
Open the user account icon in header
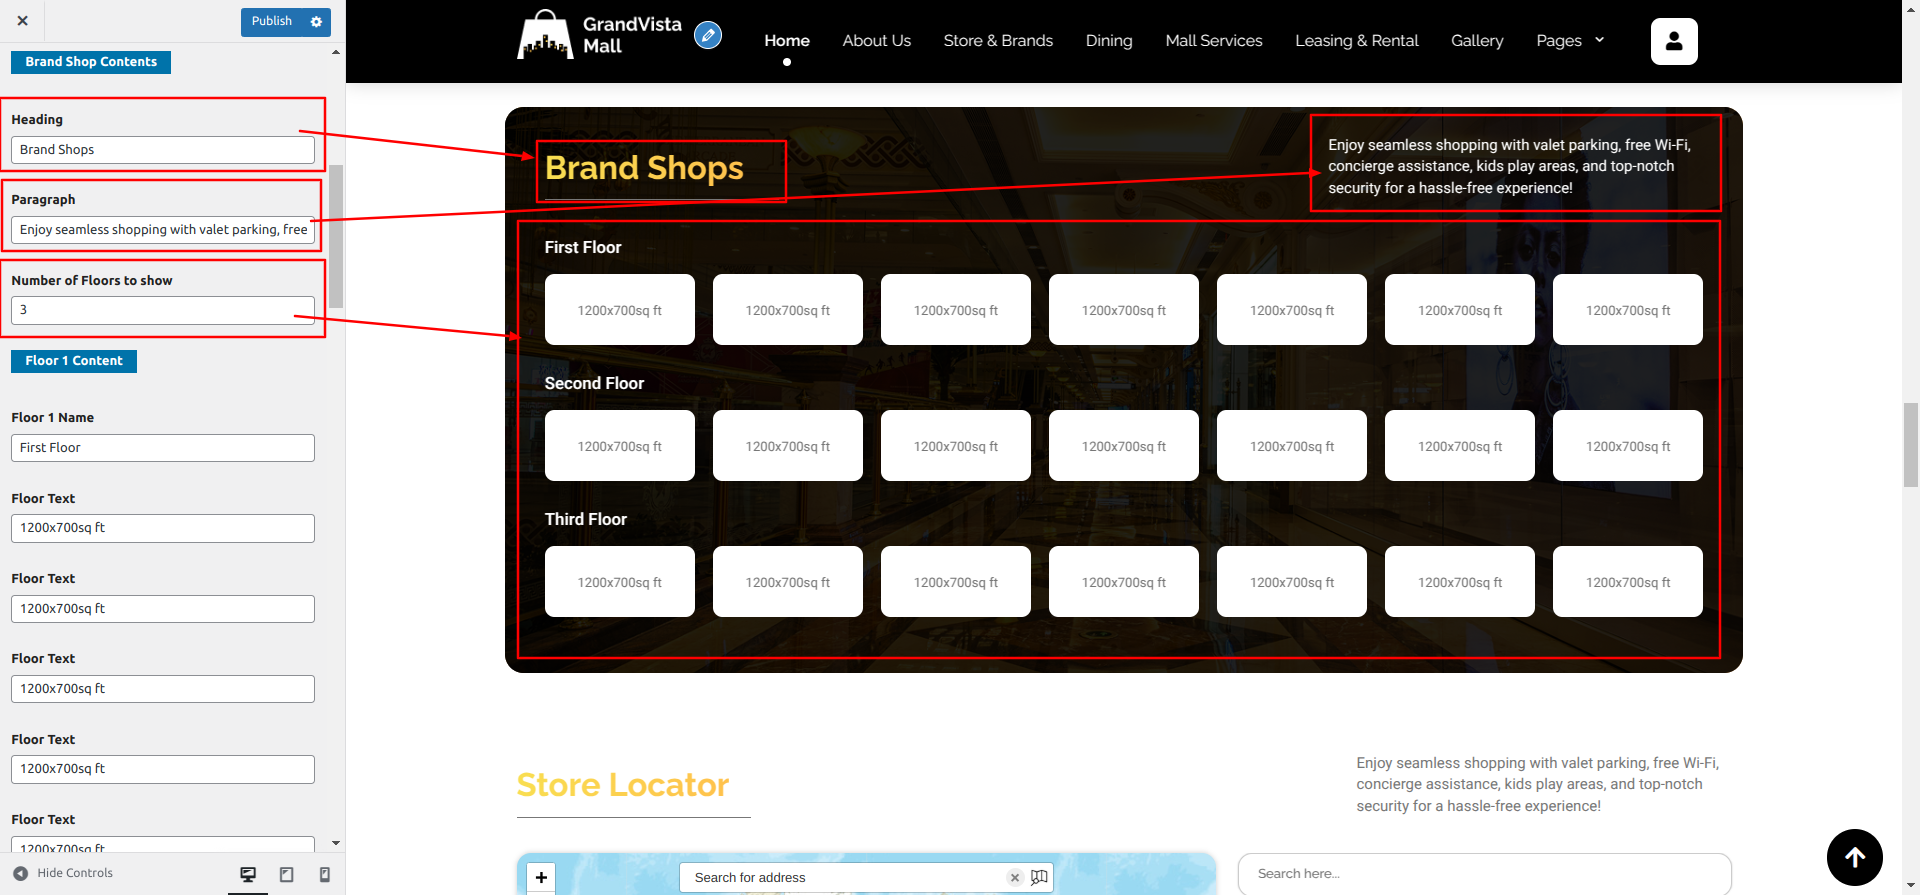1674,42
